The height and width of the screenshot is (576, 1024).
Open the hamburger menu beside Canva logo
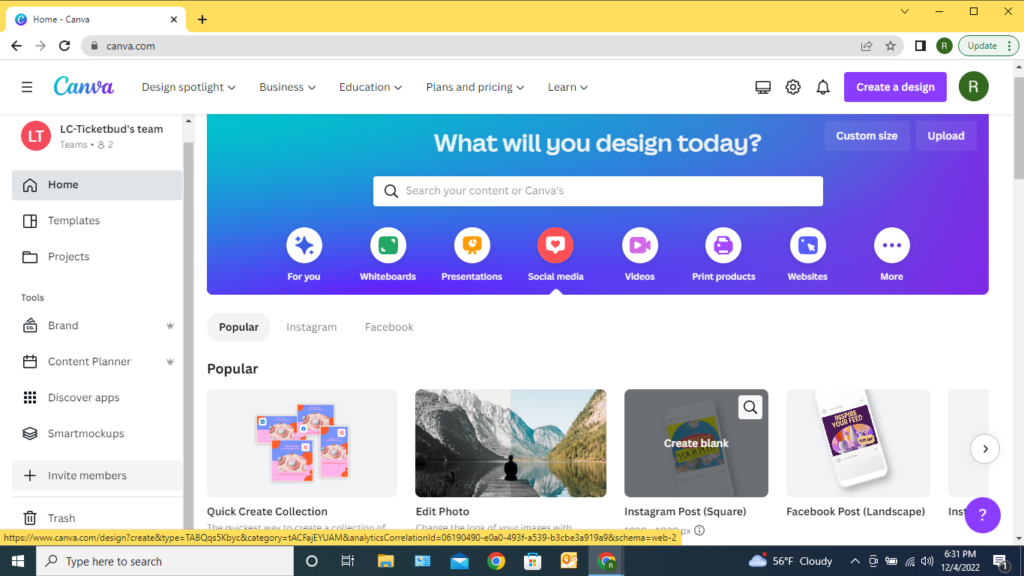tap(27, 87)
